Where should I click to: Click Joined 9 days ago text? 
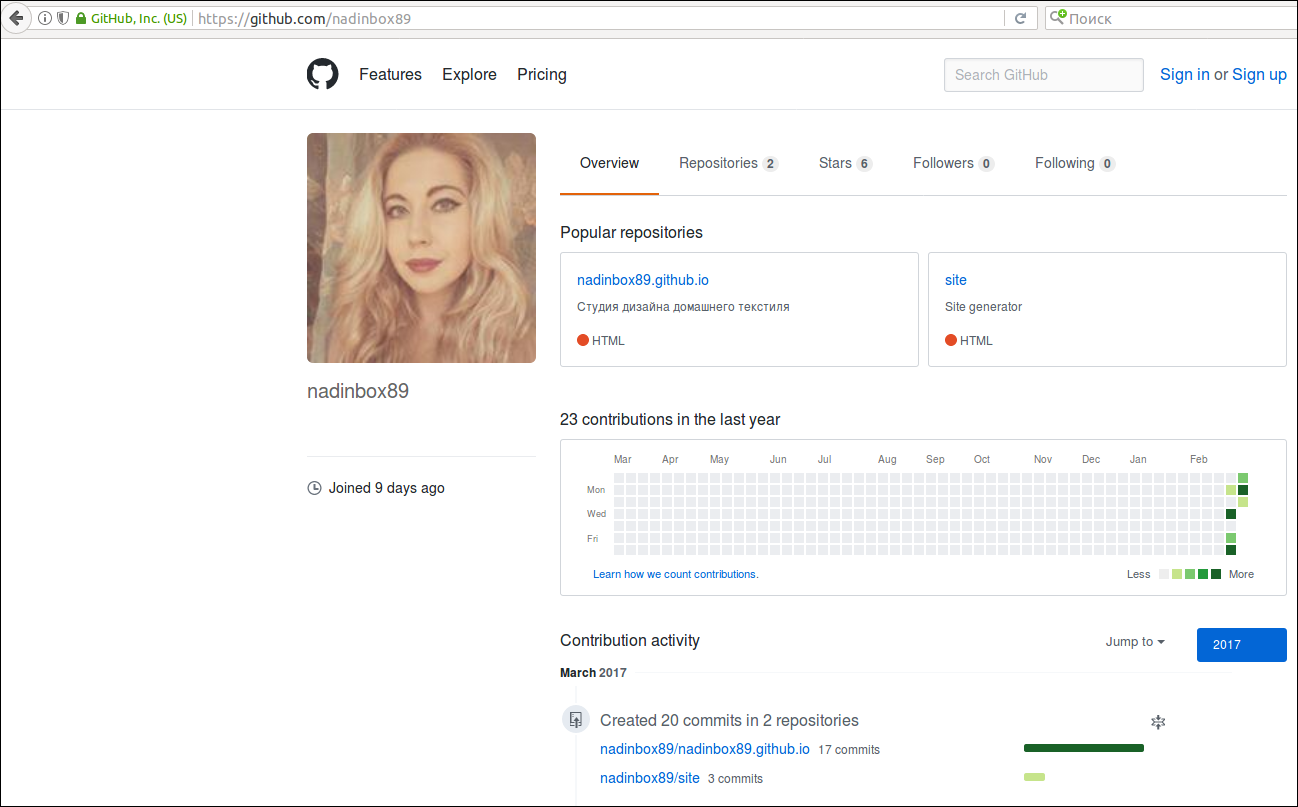click(x=387, y=488)
